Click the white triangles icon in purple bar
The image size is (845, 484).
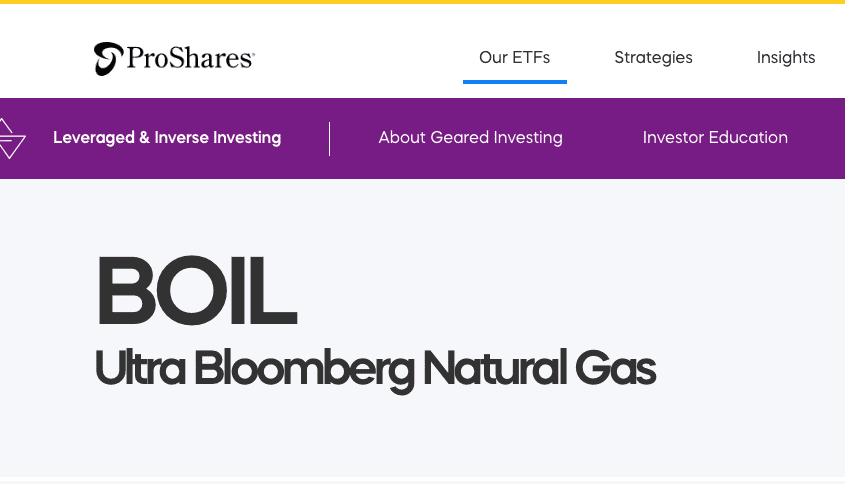tap(10, 138)
